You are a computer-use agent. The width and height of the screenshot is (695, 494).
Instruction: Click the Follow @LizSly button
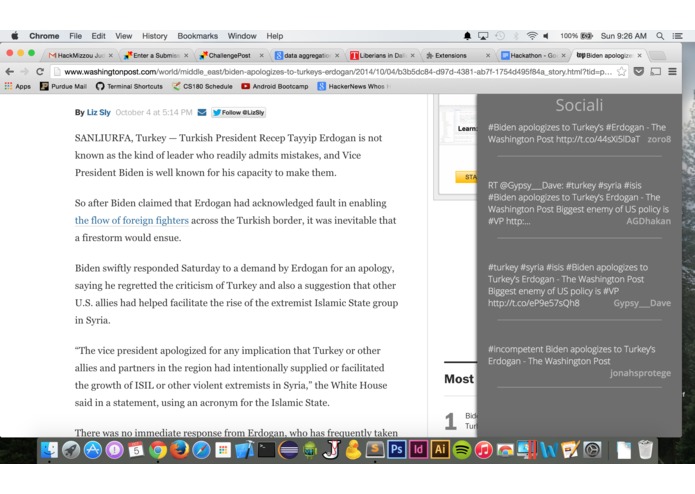pos(238,113)
